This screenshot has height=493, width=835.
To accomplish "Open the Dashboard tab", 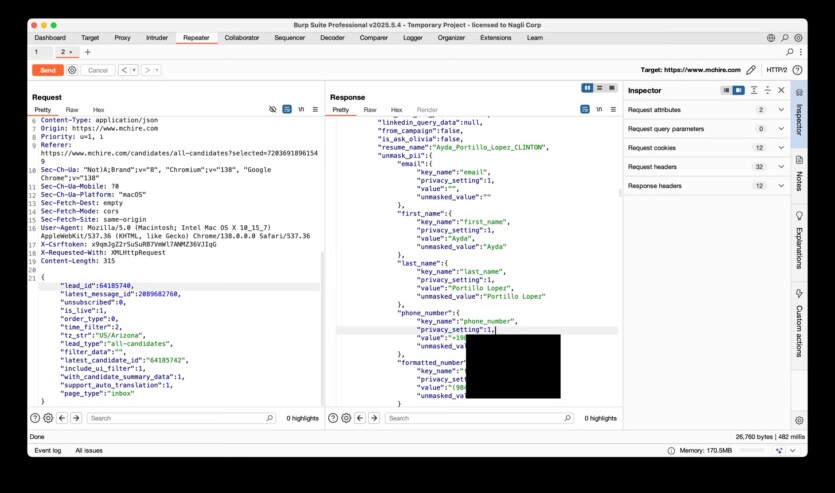I will tap(50, 38).
